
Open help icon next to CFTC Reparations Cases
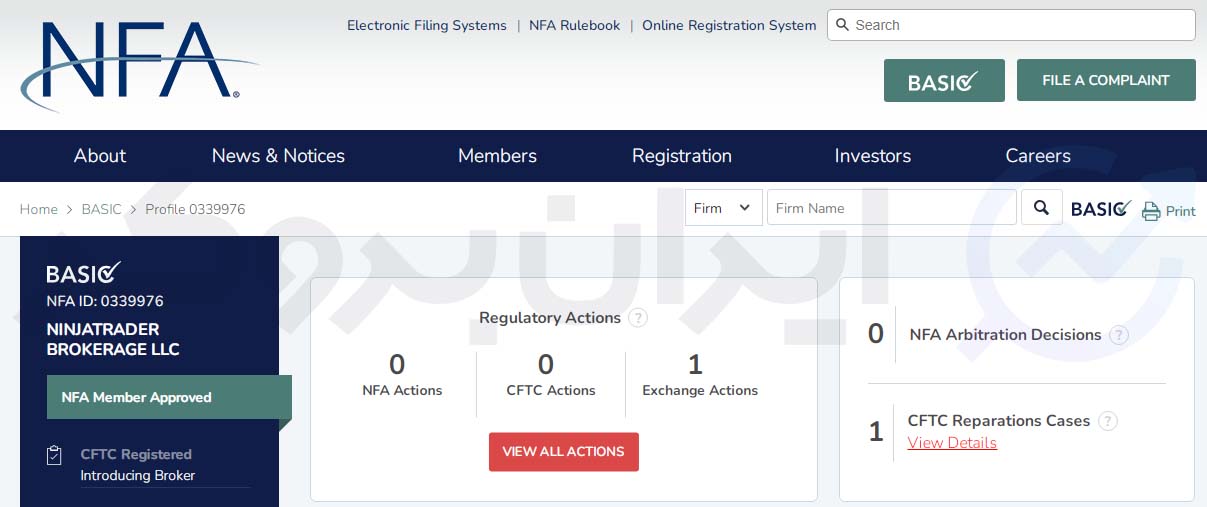coord(1107,421)
